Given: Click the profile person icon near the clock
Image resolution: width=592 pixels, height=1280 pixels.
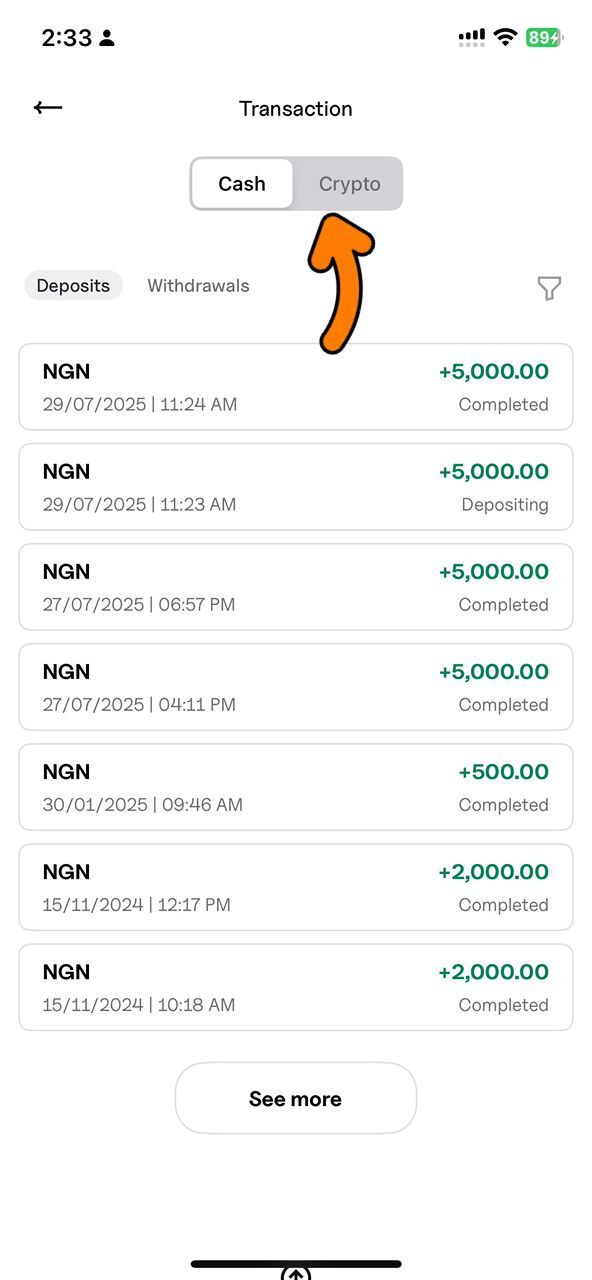Looking at the screenshot, I should click(107, 37).
